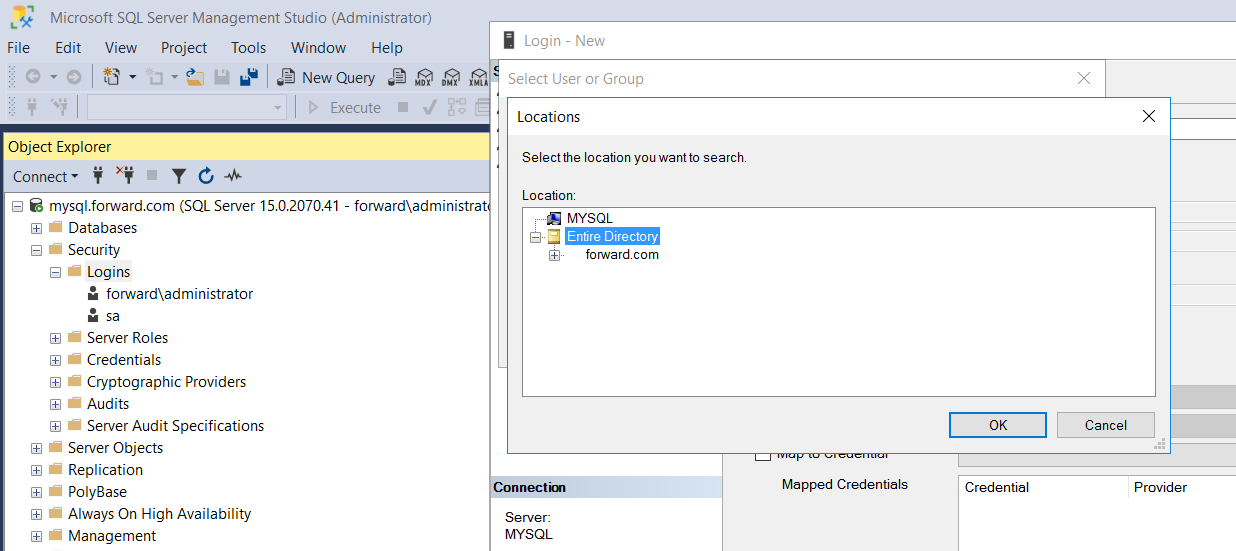
Task: Click the Save All icon in toolbar
Action: point(250,77)
